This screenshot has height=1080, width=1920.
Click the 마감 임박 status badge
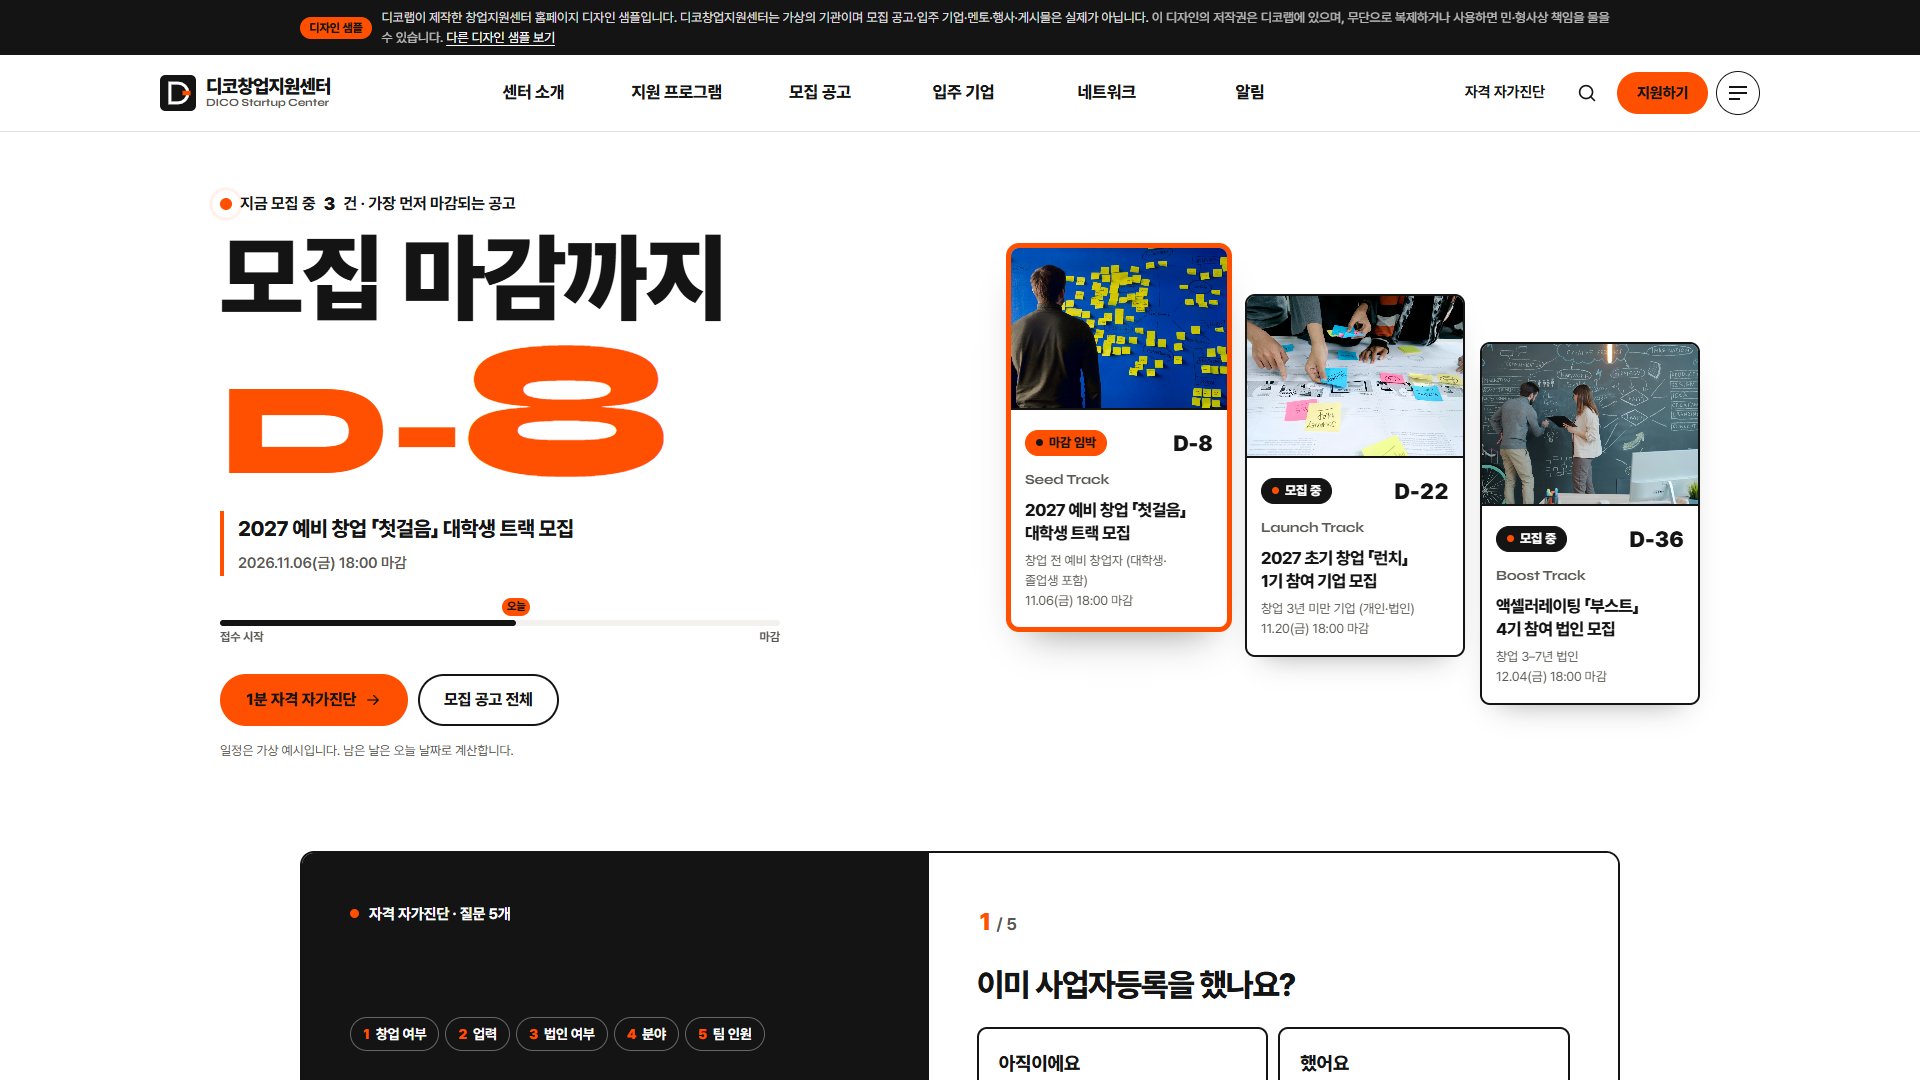(1066, 443)
